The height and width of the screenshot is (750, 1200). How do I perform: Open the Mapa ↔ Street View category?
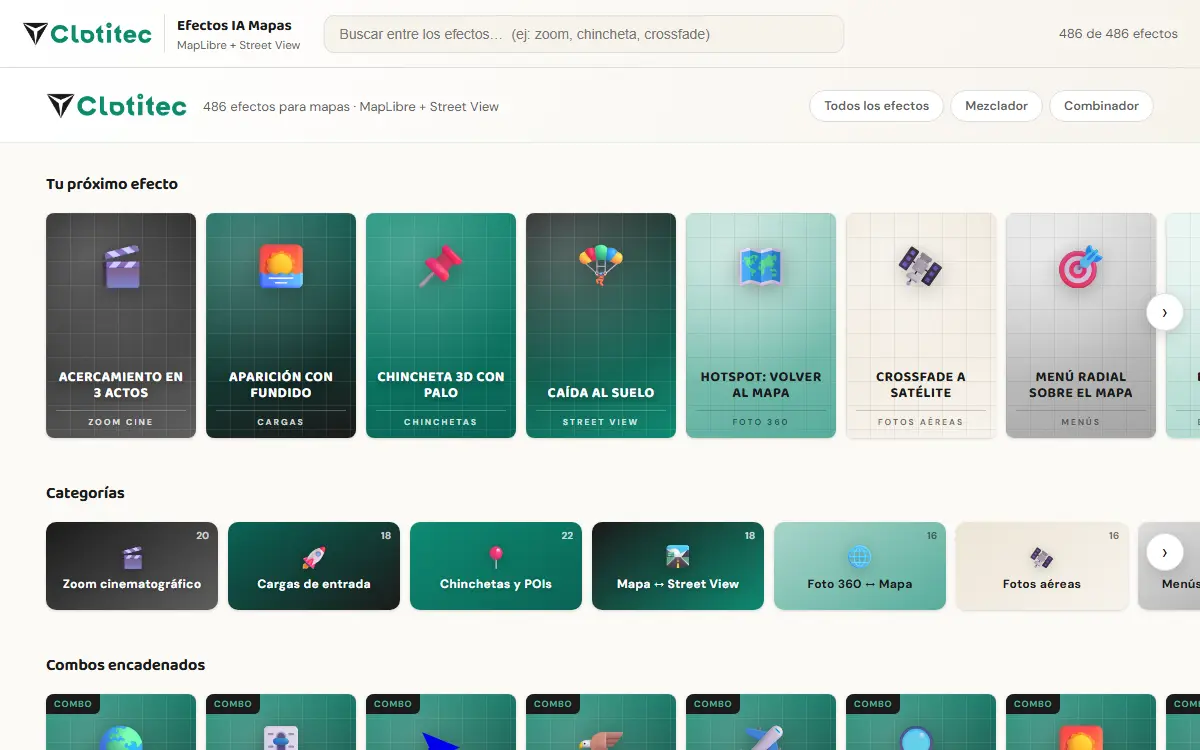[x=678, y=566]
